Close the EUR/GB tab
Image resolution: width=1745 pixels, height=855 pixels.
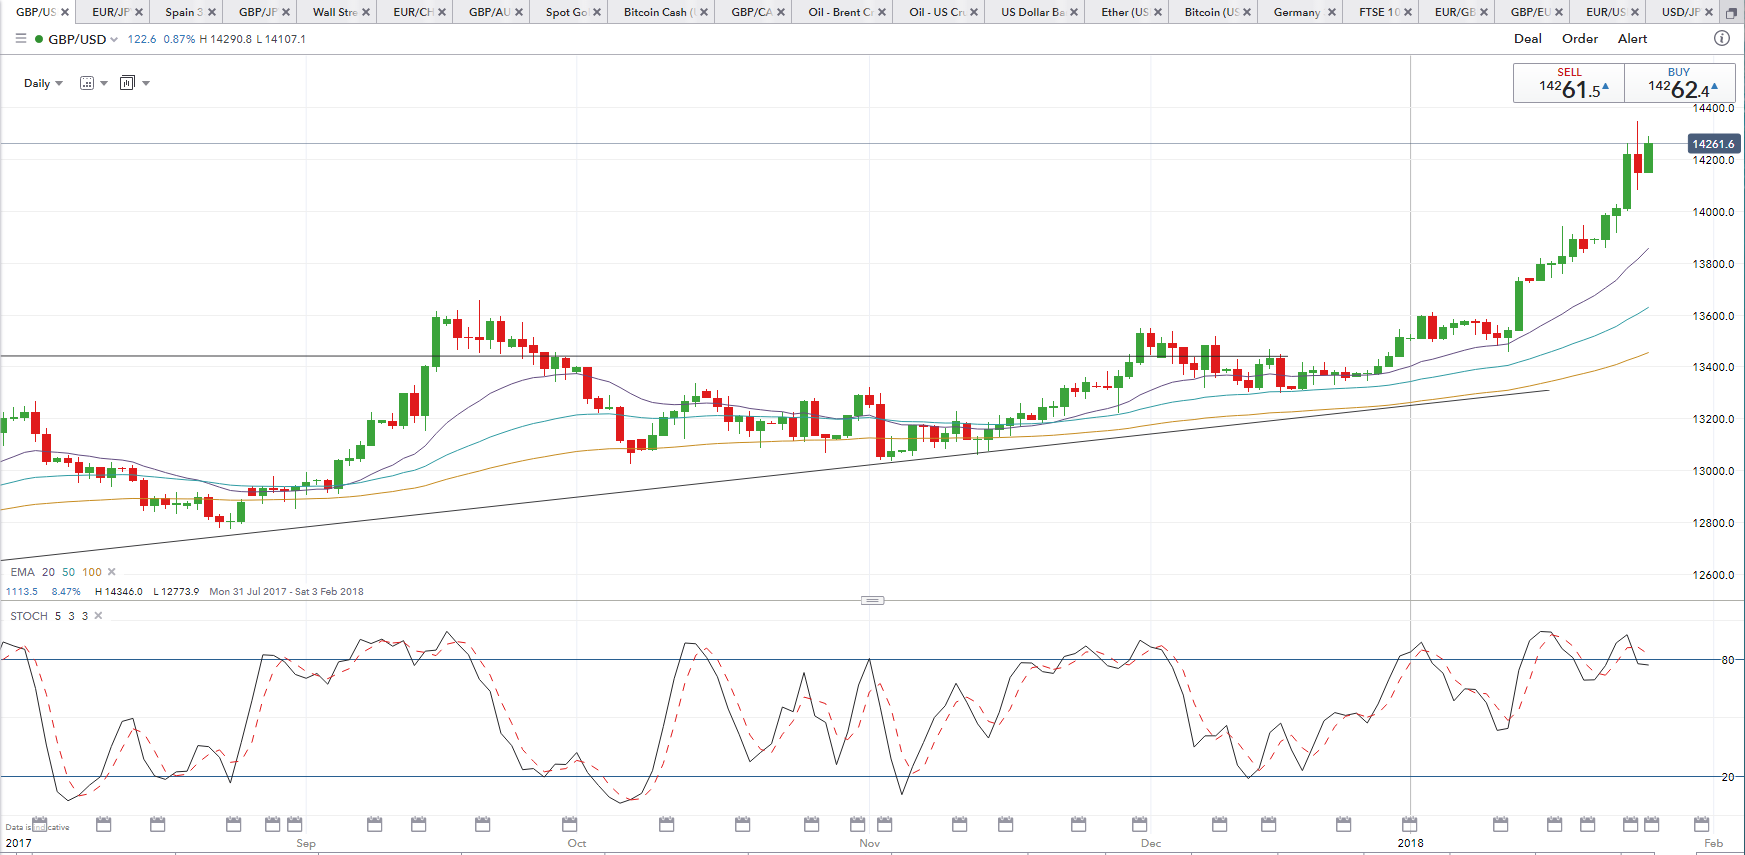(x=1484, y=12)
